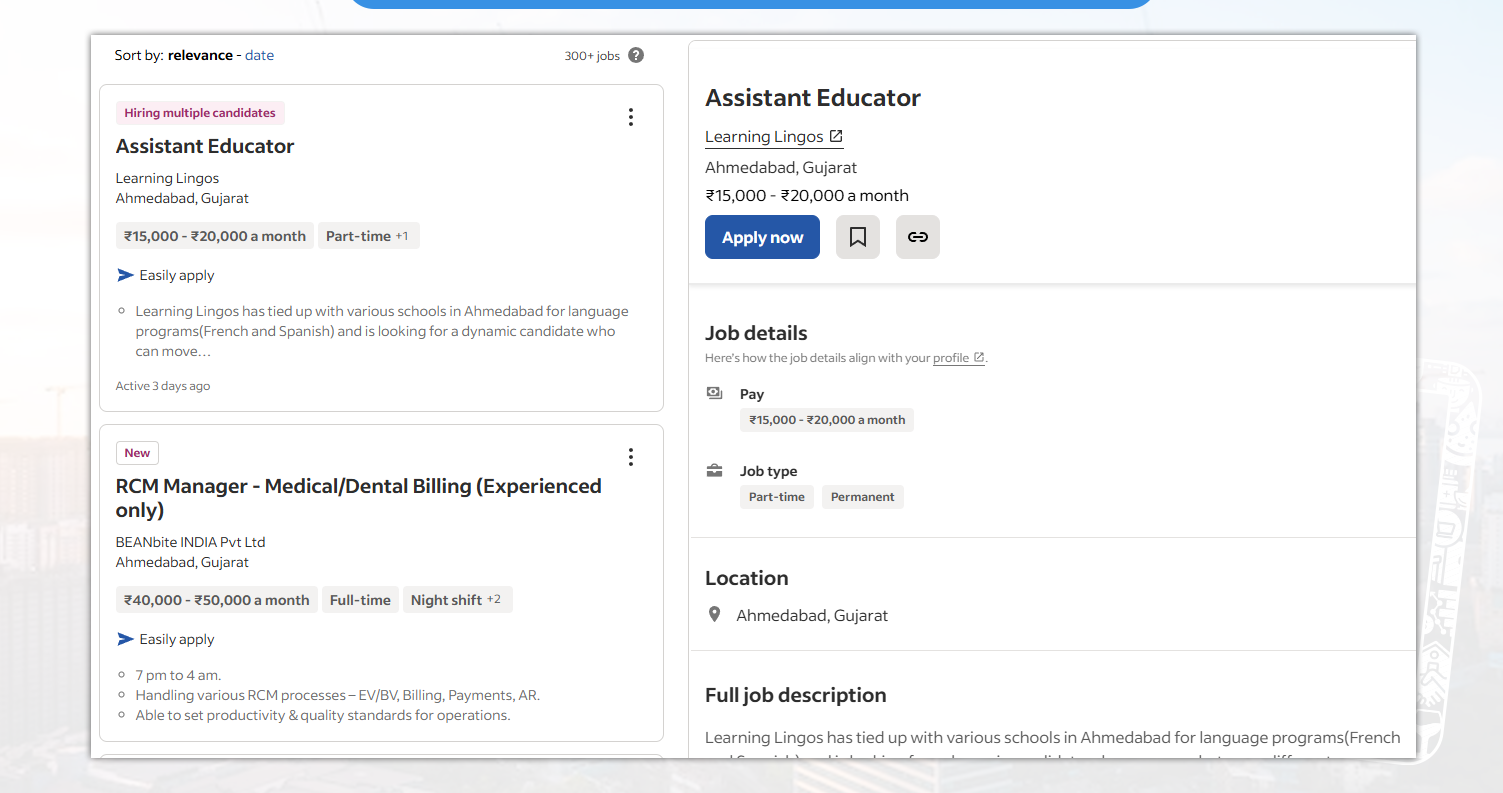This screenshot has width=1503, height=793.
Task: Copy job link using the chain icon
Action: [917, 237]
